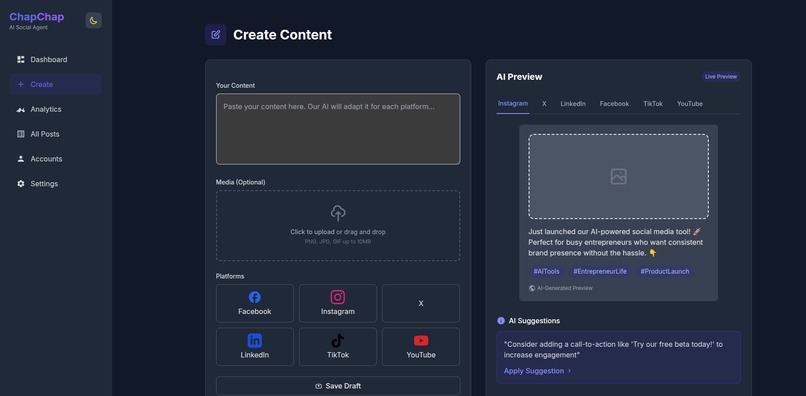Screen dimensions: 806x396
Task: Click the #ProductLaunch hashtag
Action: point(665,271)
